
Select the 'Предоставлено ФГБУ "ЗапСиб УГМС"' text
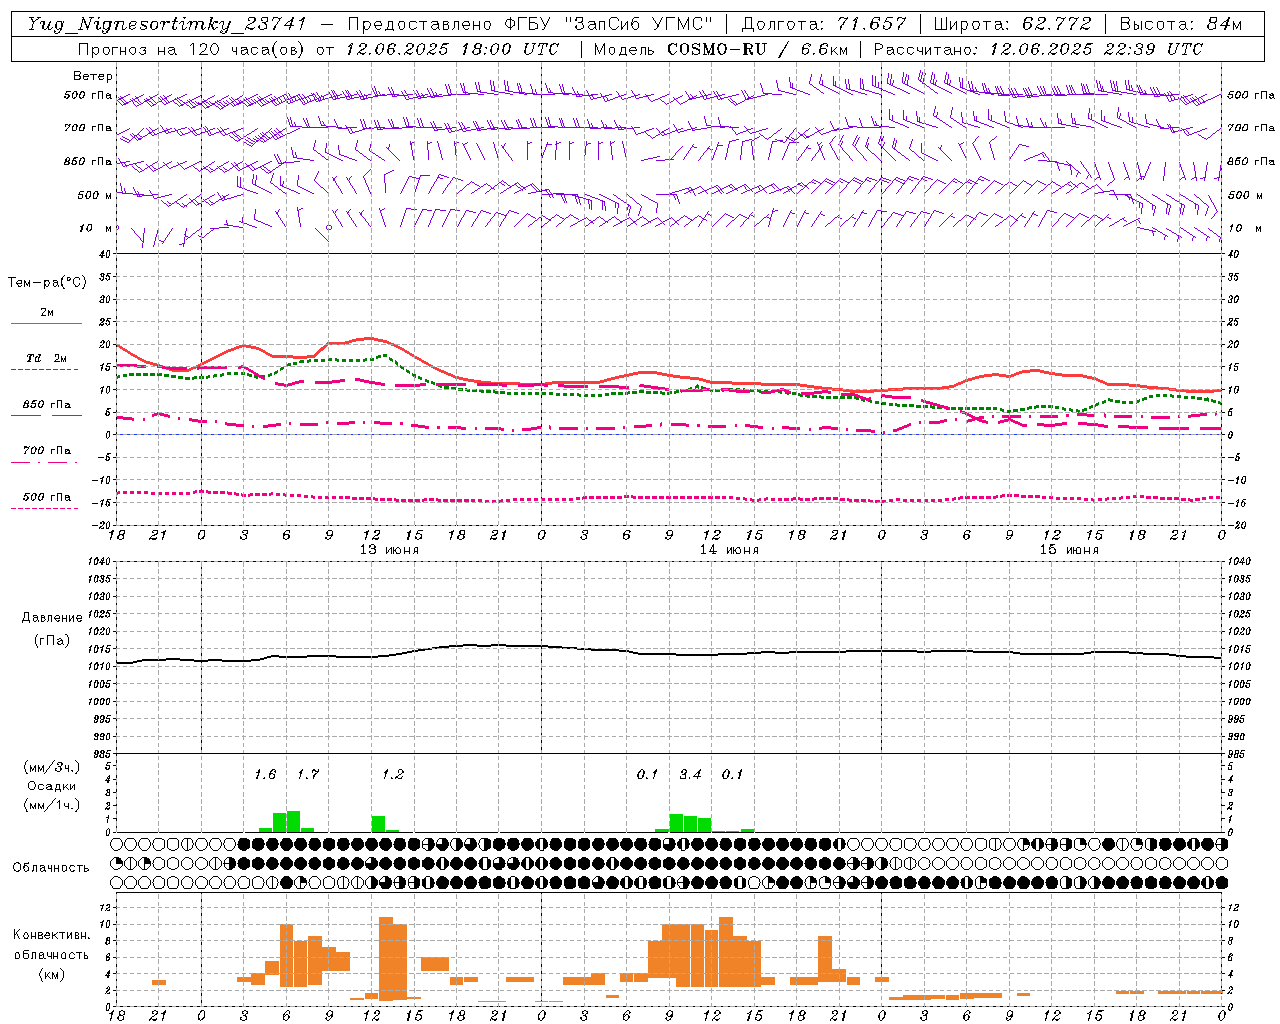pyautogui.click(x=530, y=24)
